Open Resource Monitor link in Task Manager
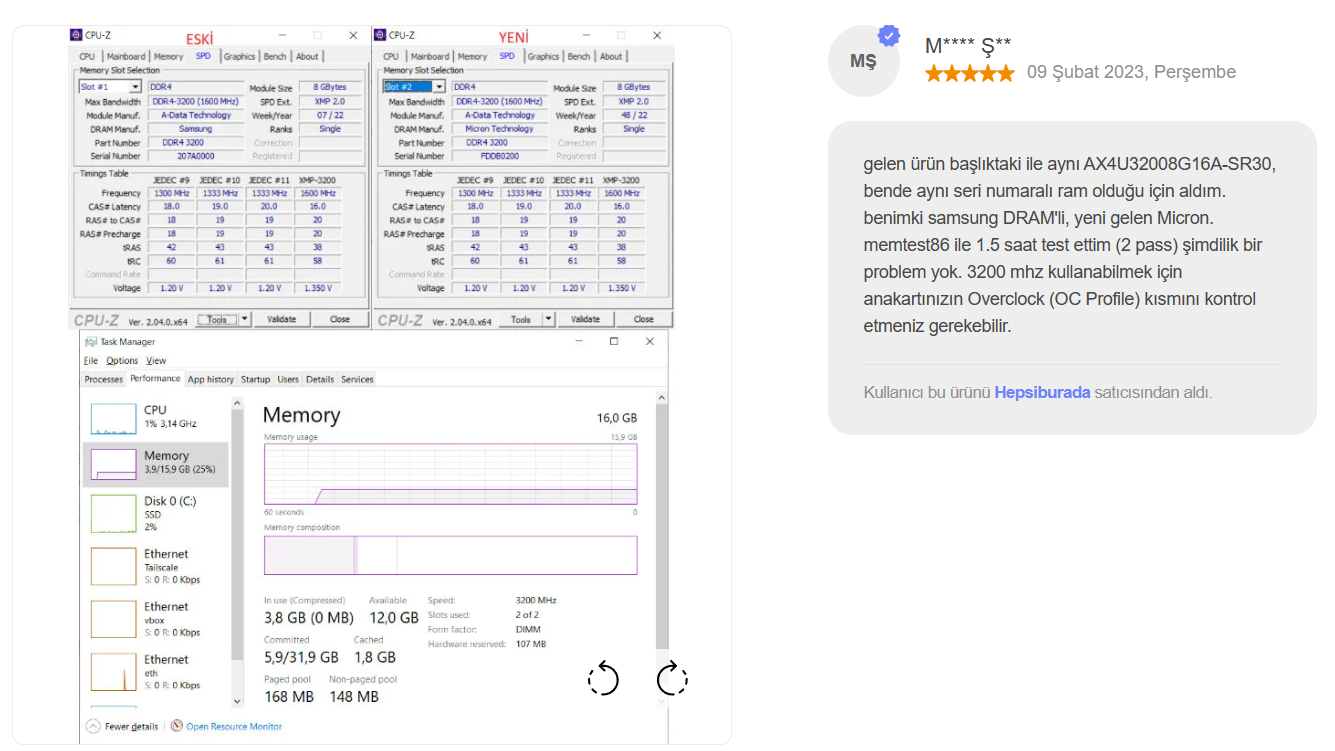The width and height of the screenshot is (1335, 751). (234, 727)
